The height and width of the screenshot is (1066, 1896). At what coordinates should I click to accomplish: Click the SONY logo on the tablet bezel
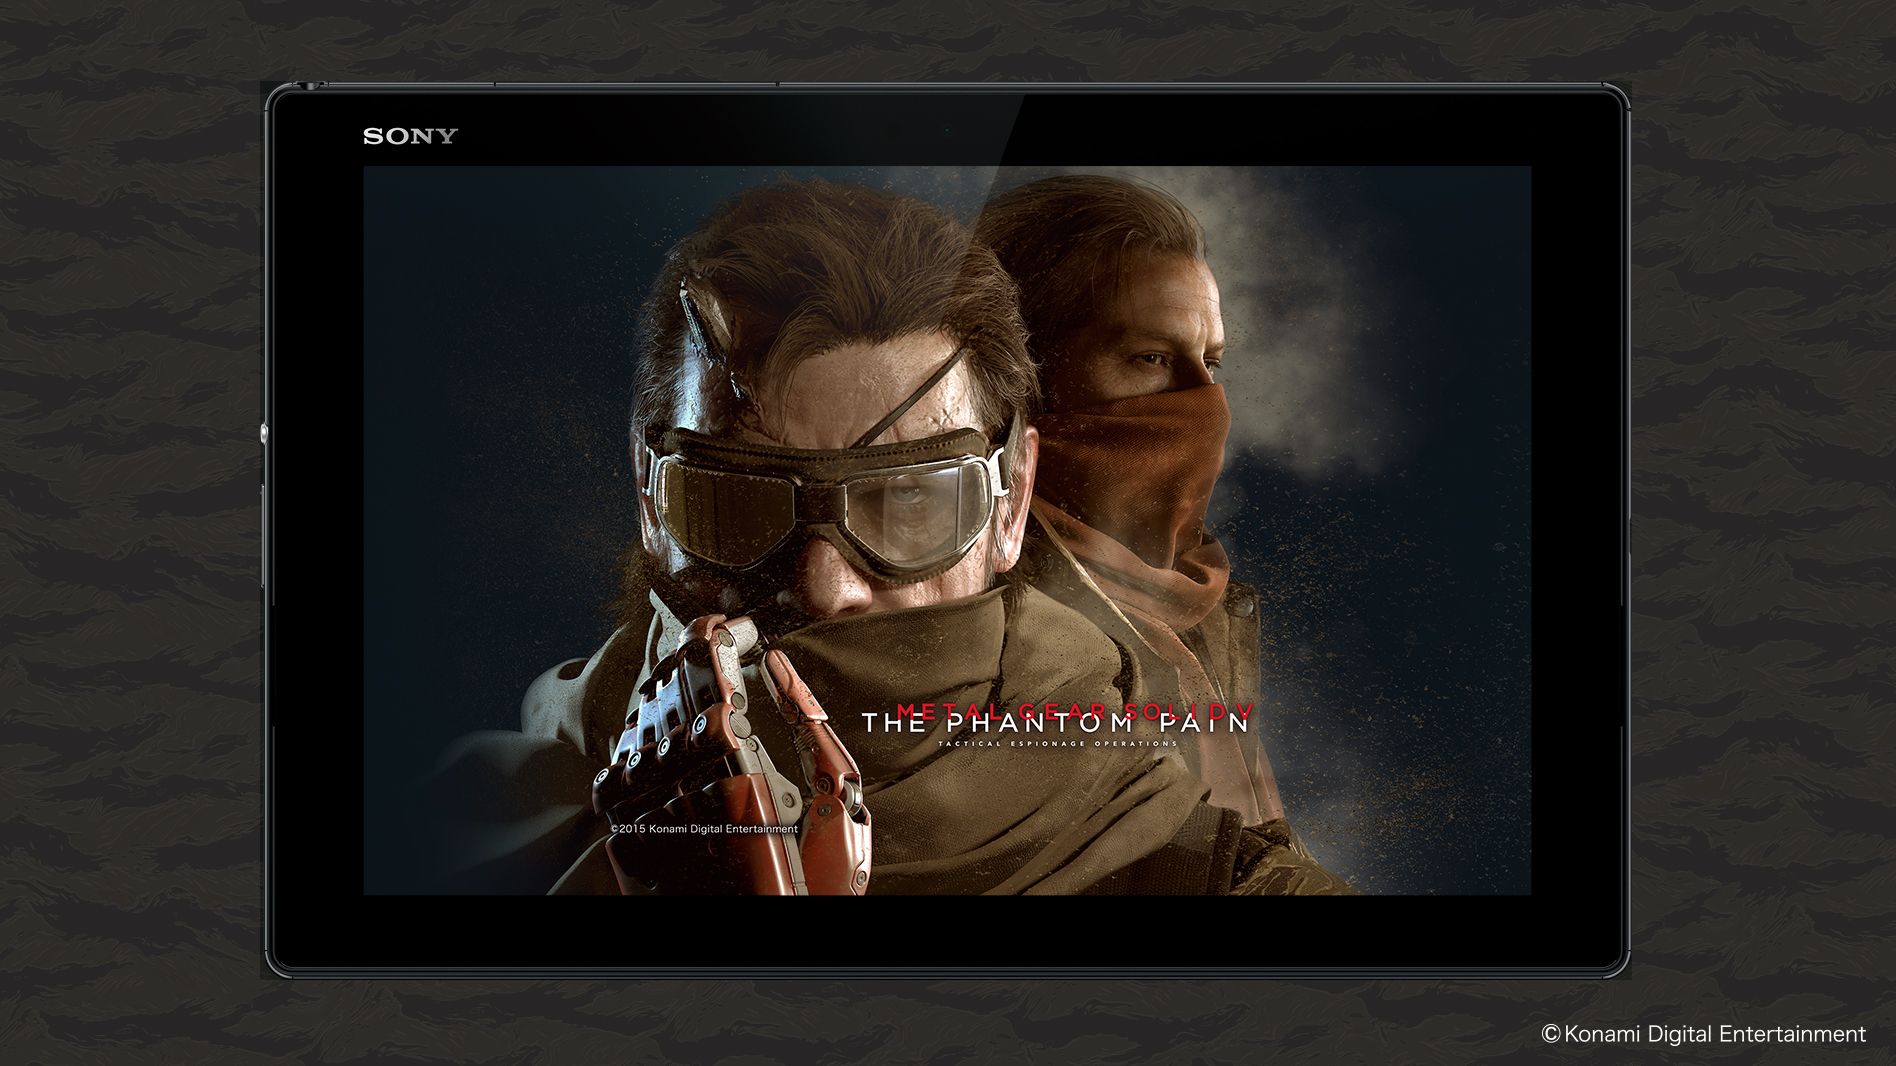[410, 136]
